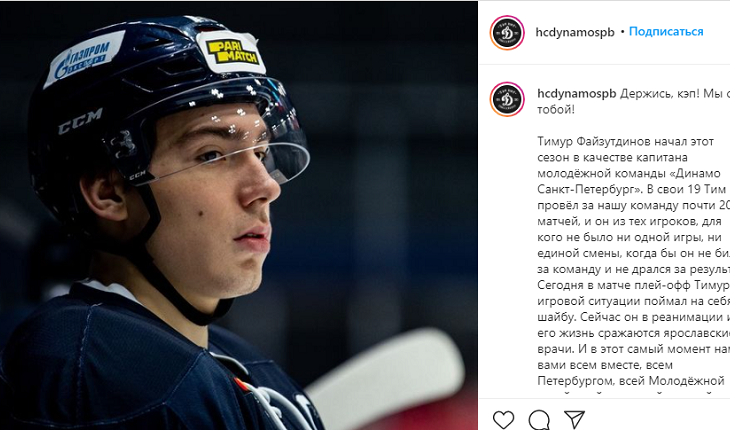This screenshot has width=730, height=430.
Task: Open comments via the speech bubble icon
Action: (x=539, y=419)
